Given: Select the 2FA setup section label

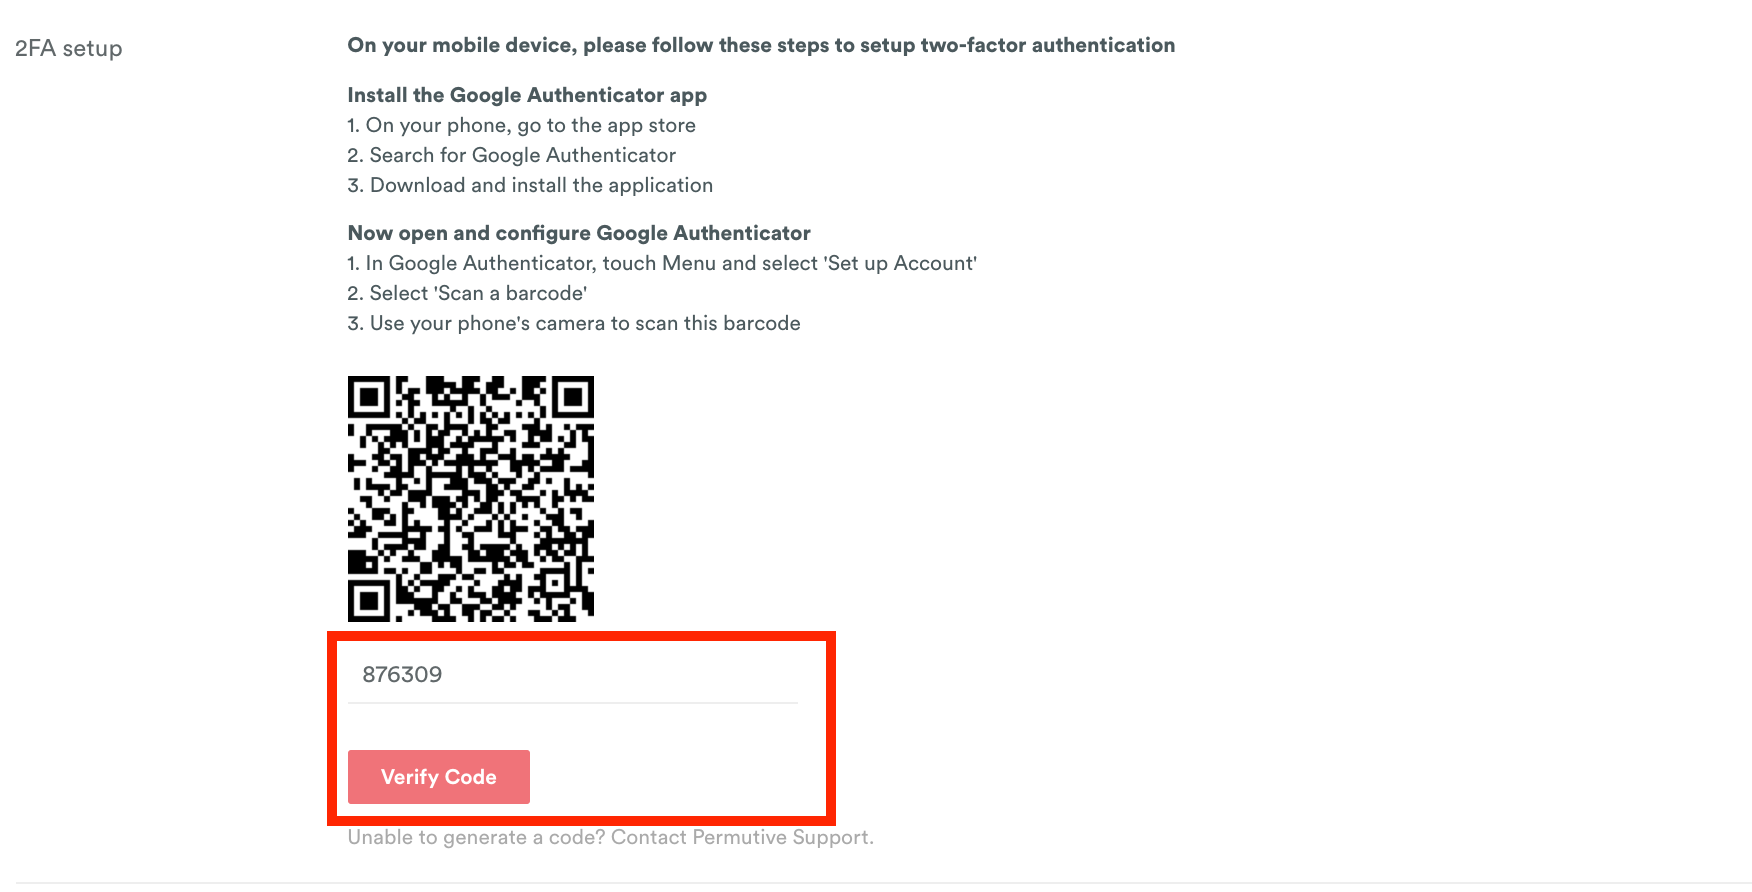Looking at the screenshot, I should click(69, 48).
